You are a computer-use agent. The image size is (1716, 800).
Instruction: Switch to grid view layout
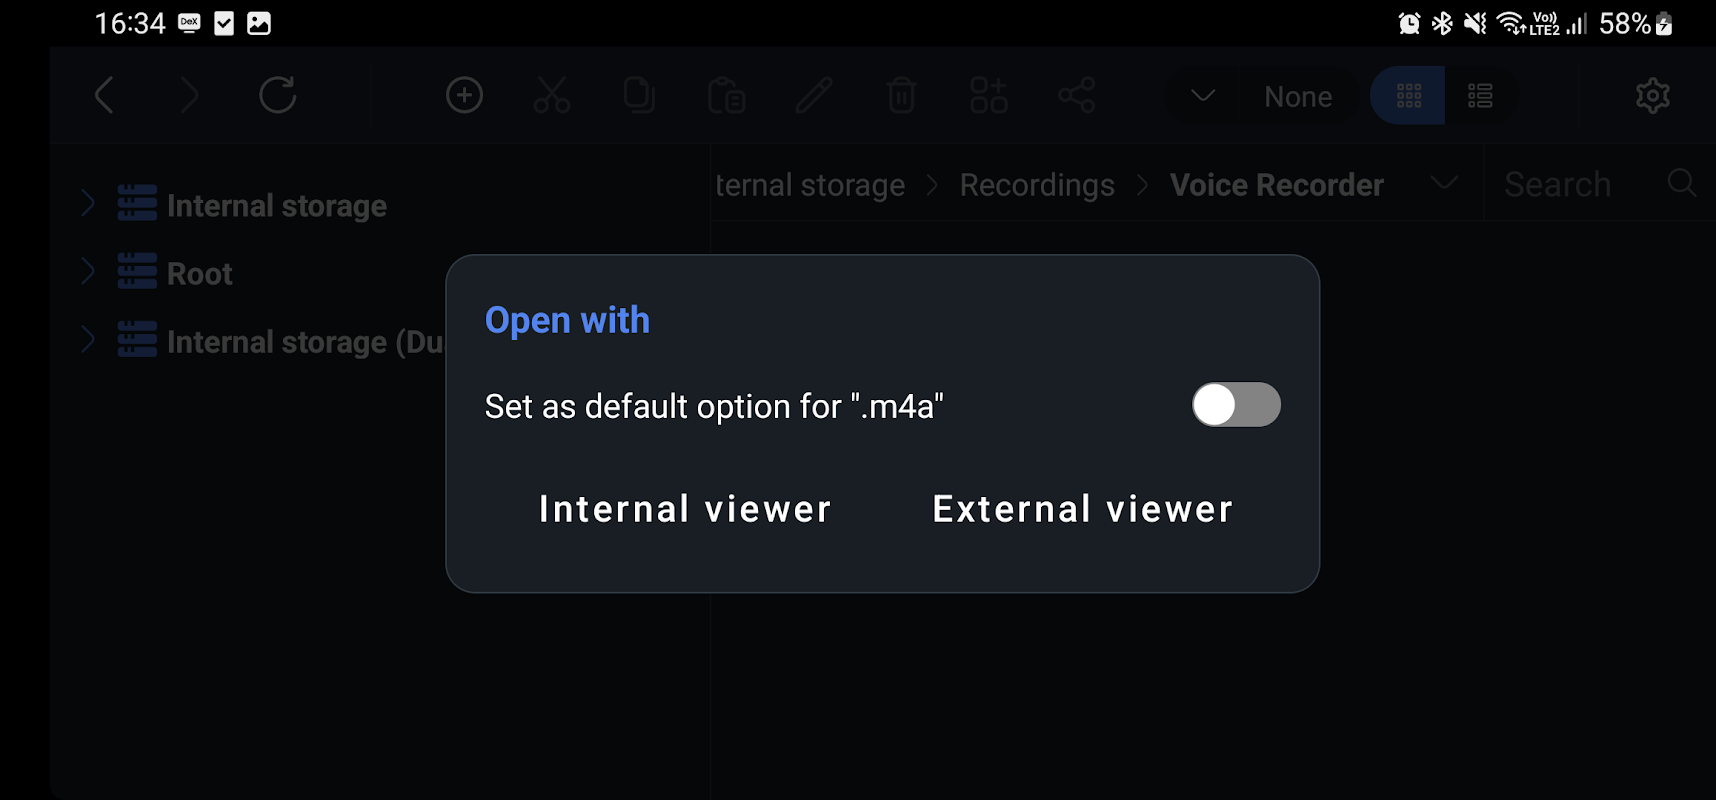click(1408, 96)
